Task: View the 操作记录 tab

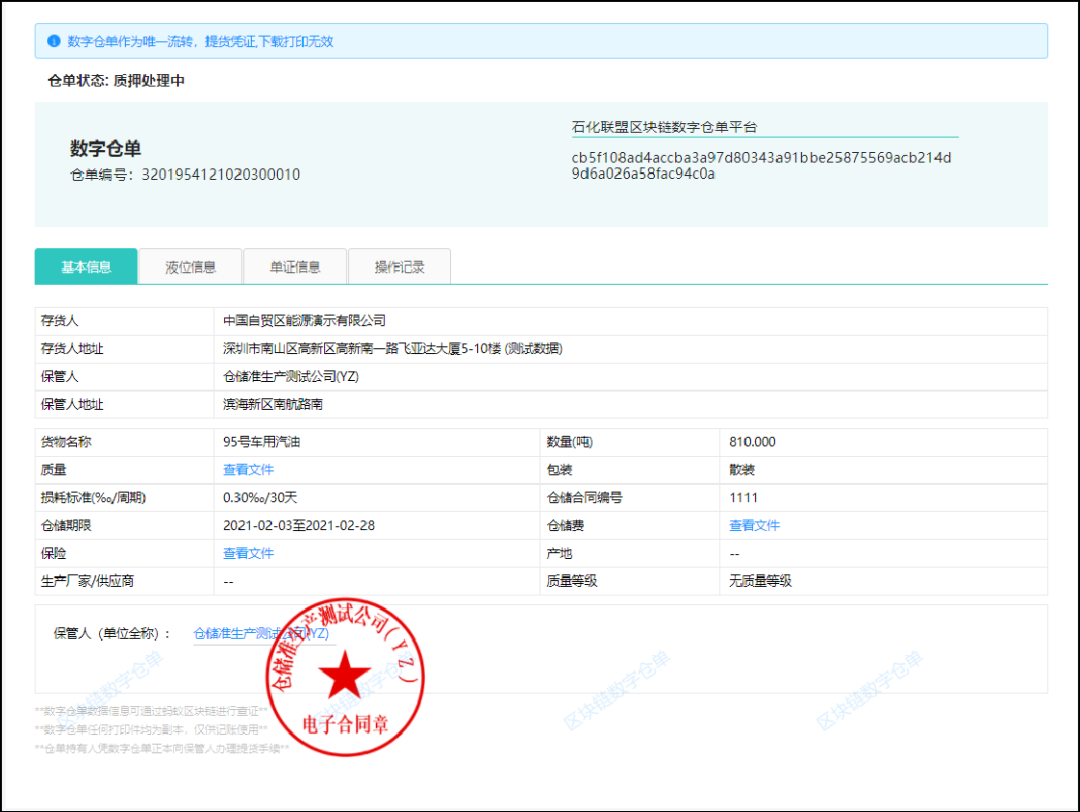Action: (399, 266)
